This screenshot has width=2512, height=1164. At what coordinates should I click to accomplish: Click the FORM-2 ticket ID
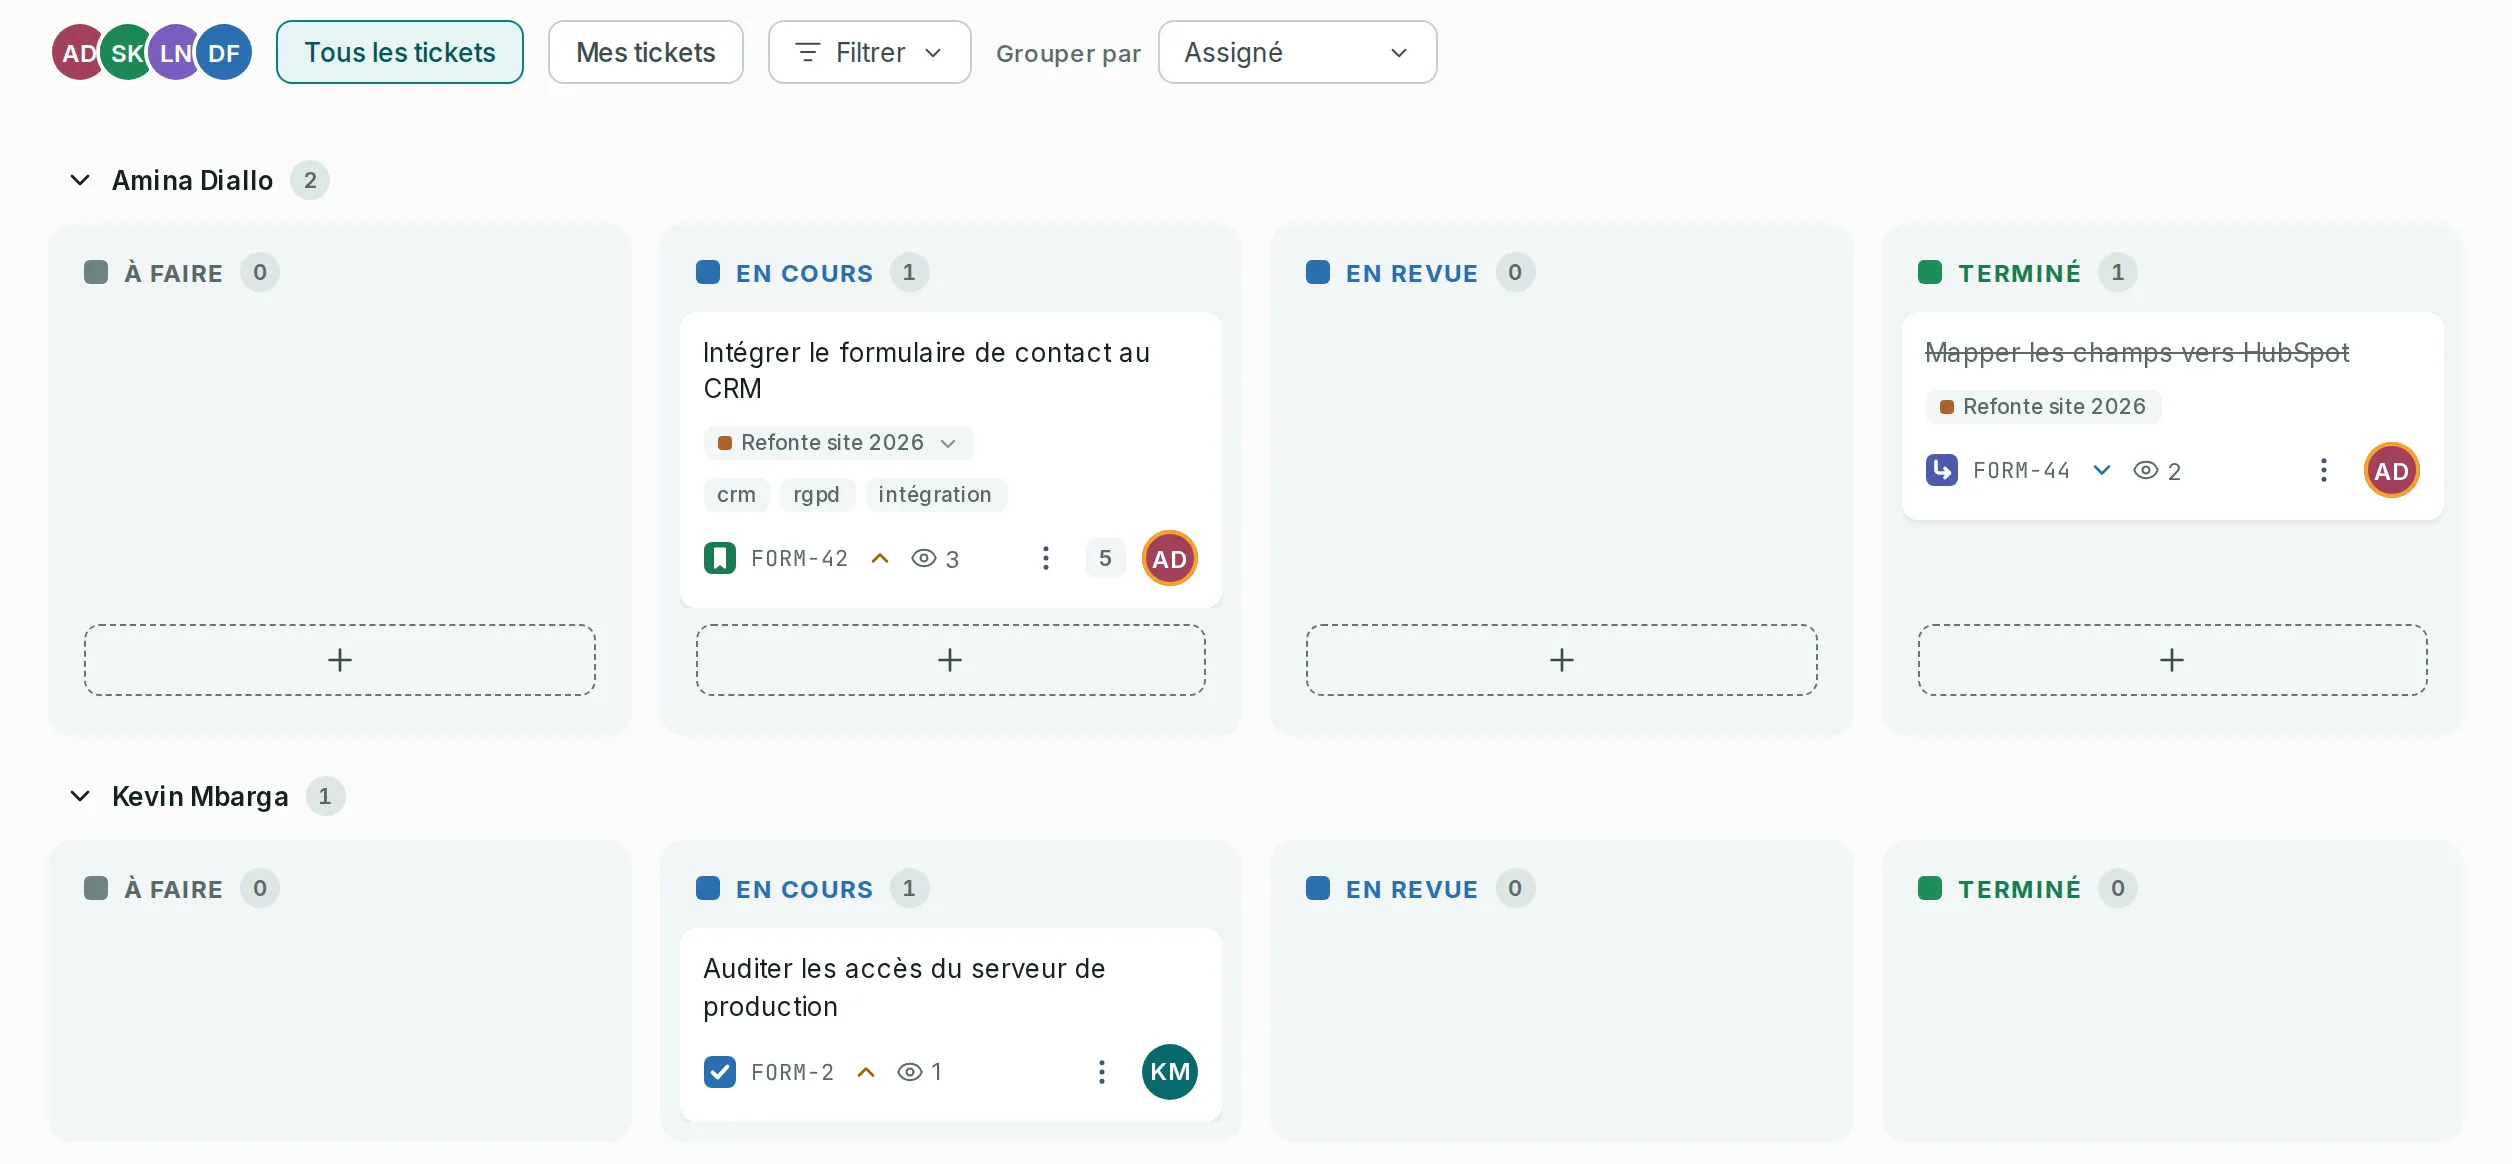tap(792, 1072)
